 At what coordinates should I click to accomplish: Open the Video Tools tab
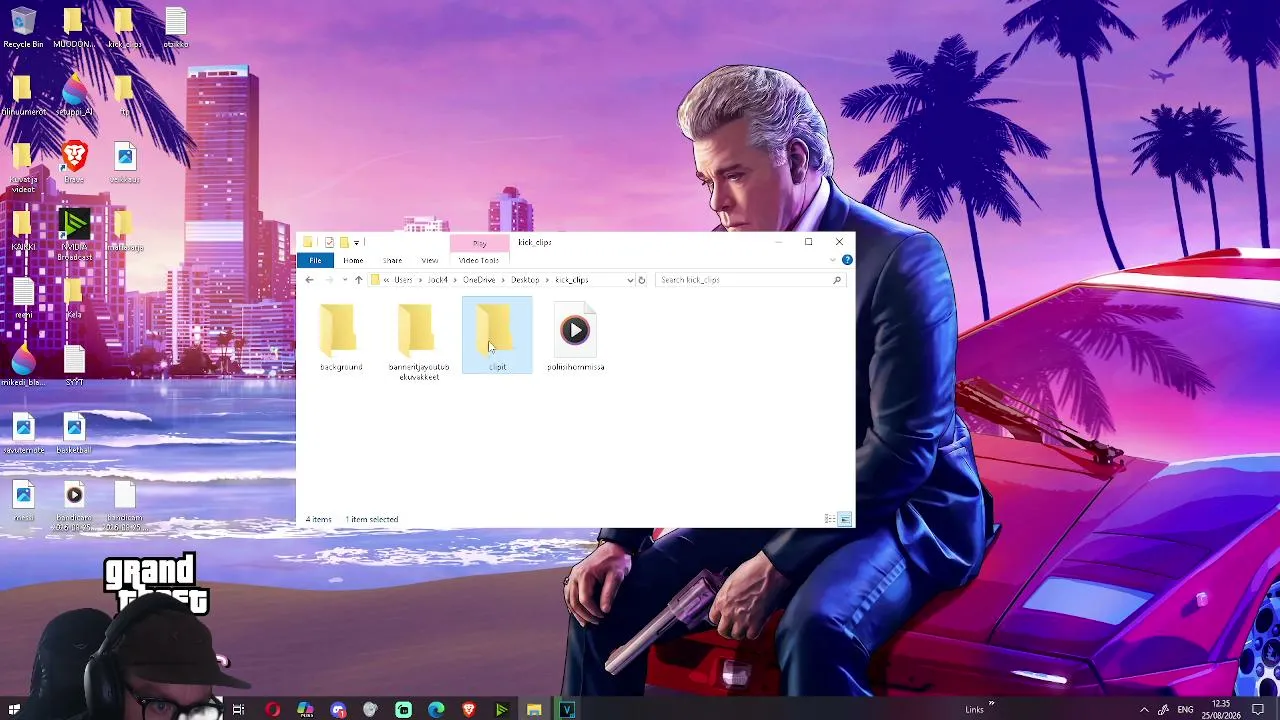tap(479, 260)
